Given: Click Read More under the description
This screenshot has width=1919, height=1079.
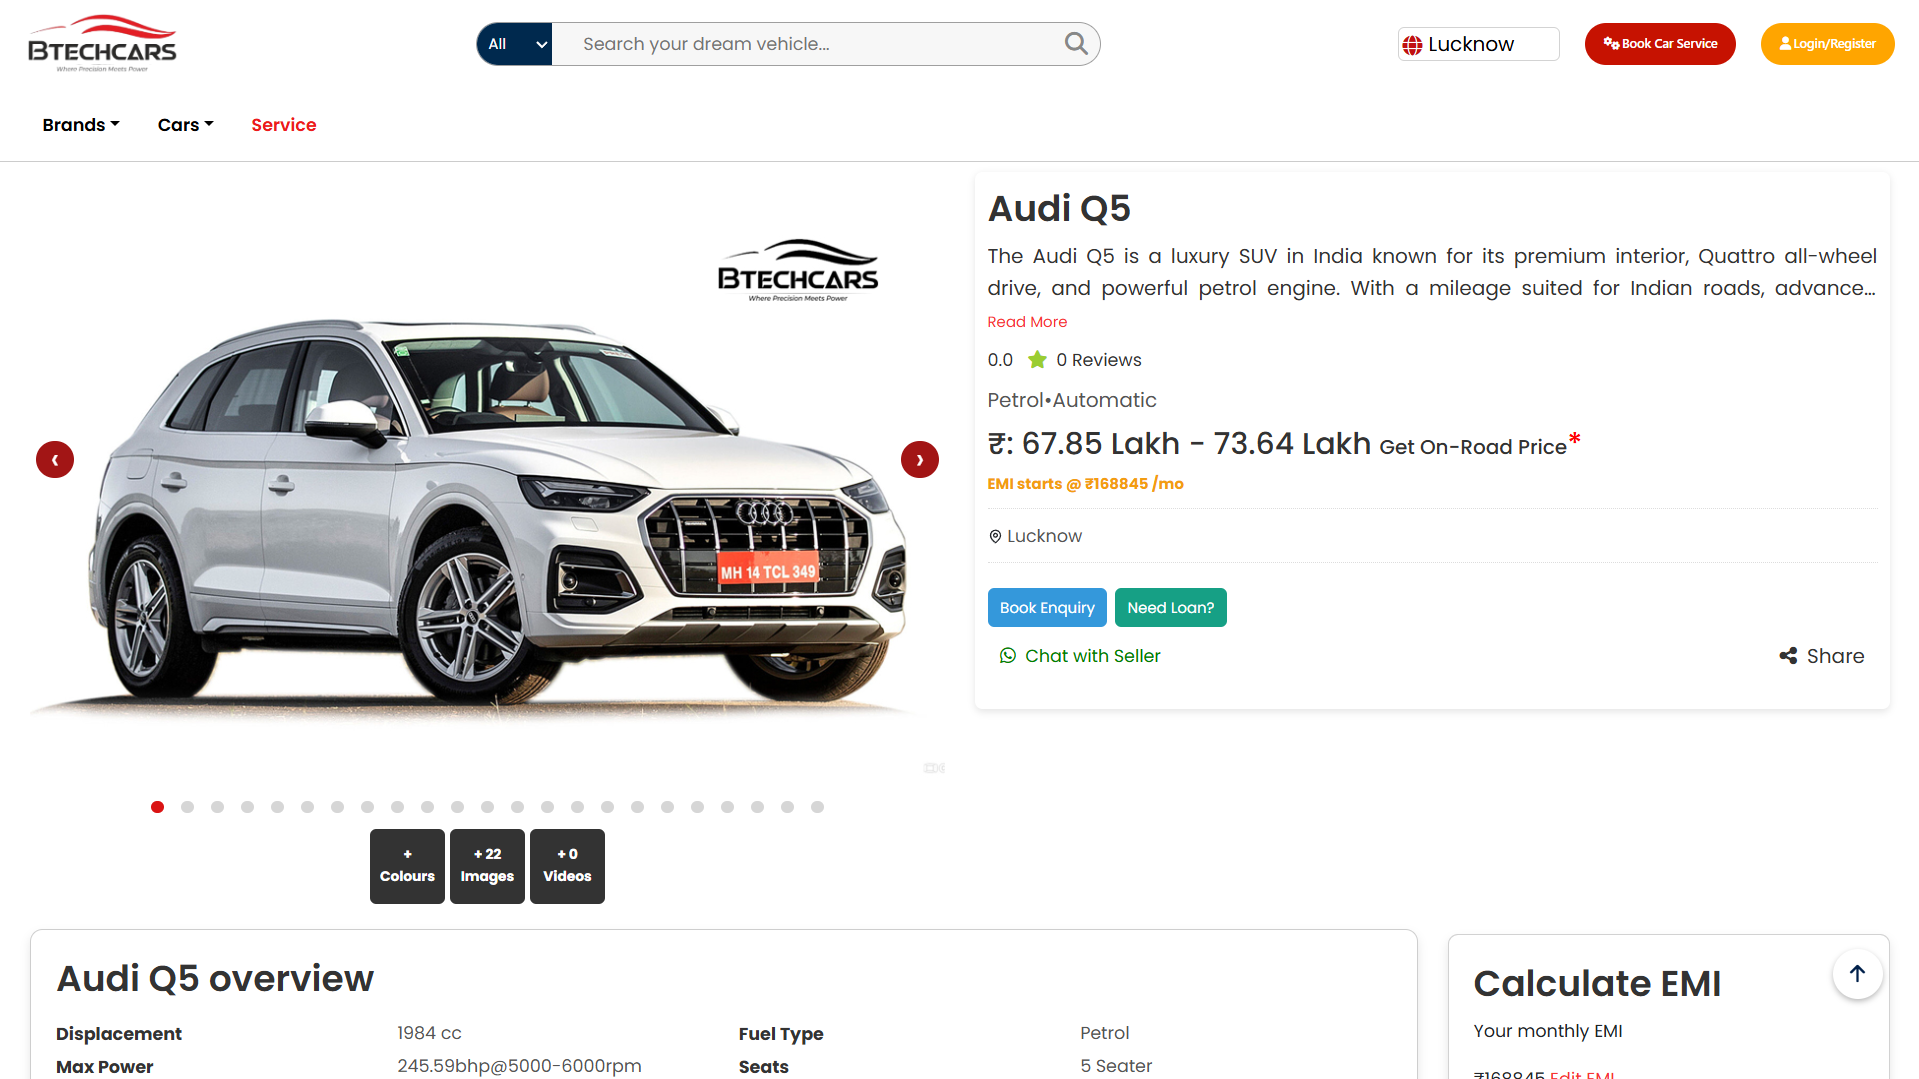Looking at the screenshot, I should pyautogui.click(x=1027, y=322).
